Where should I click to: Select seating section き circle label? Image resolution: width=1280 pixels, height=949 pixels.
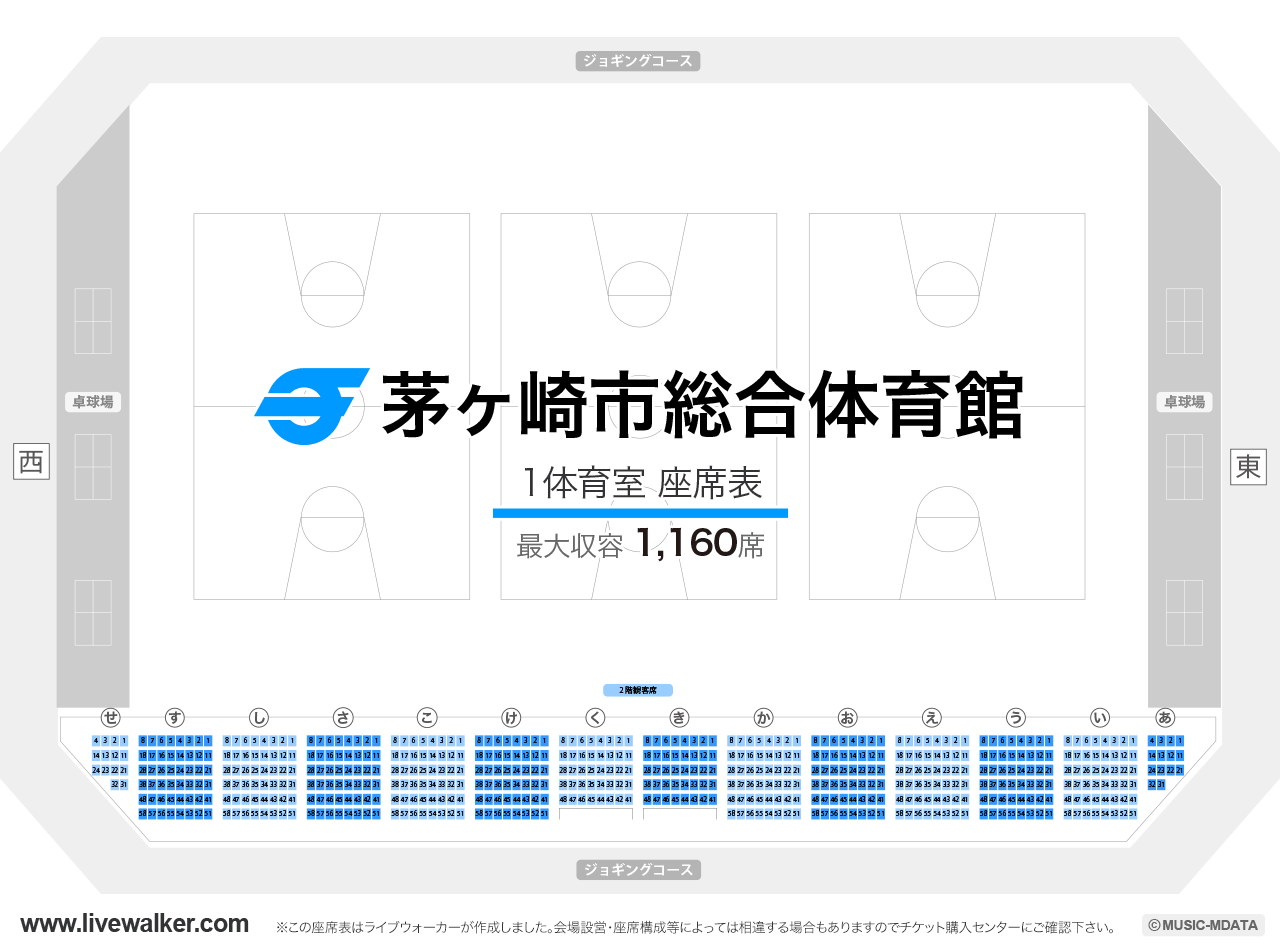tap(679, 717)
